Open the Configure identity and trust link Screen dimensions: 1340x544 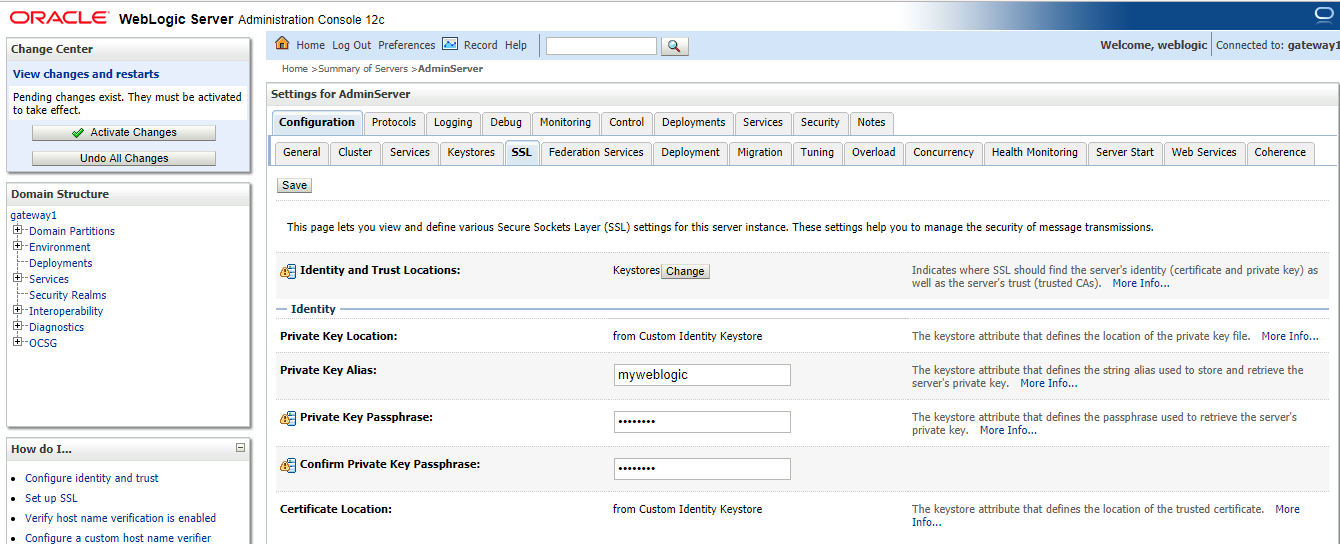click(x=92, y=478)
